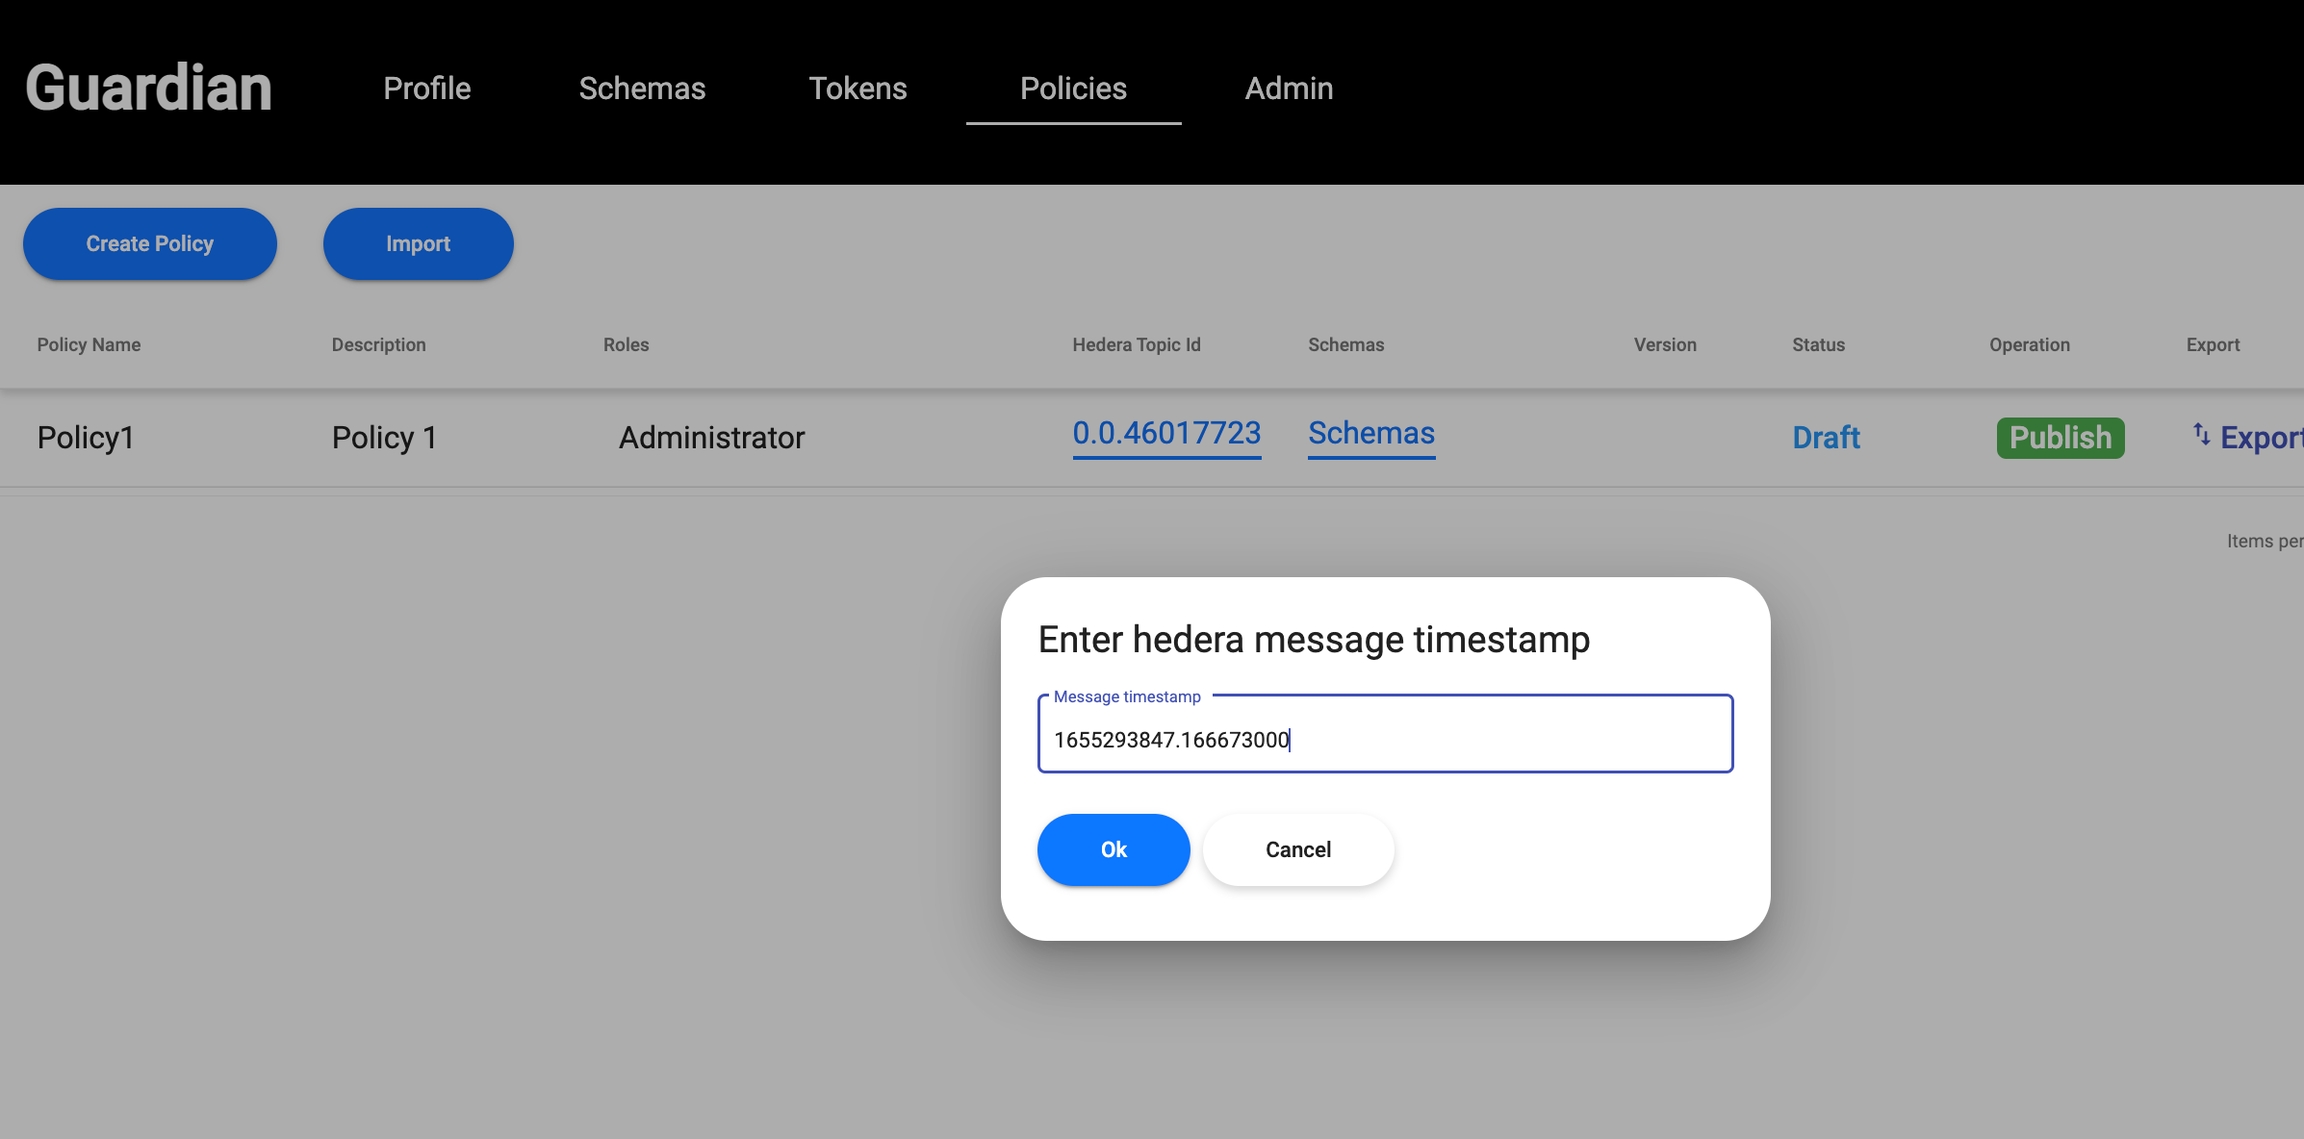2304x1139 pixels.
Task: Open Hedera topic 0.0.46017723 link
Action: click(1166, 433)
